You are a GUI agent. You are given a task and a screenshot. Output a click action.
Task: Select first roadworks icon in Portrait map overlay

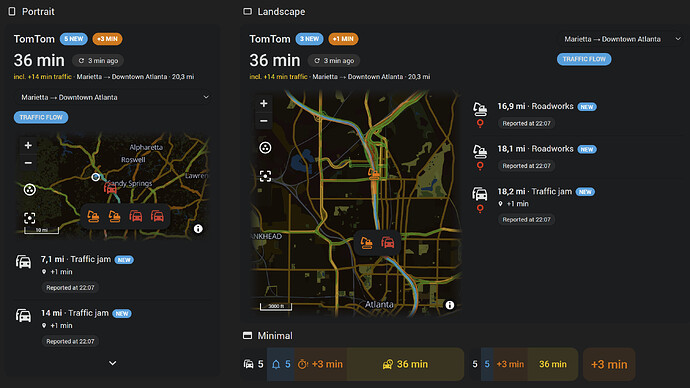point(93,216)
